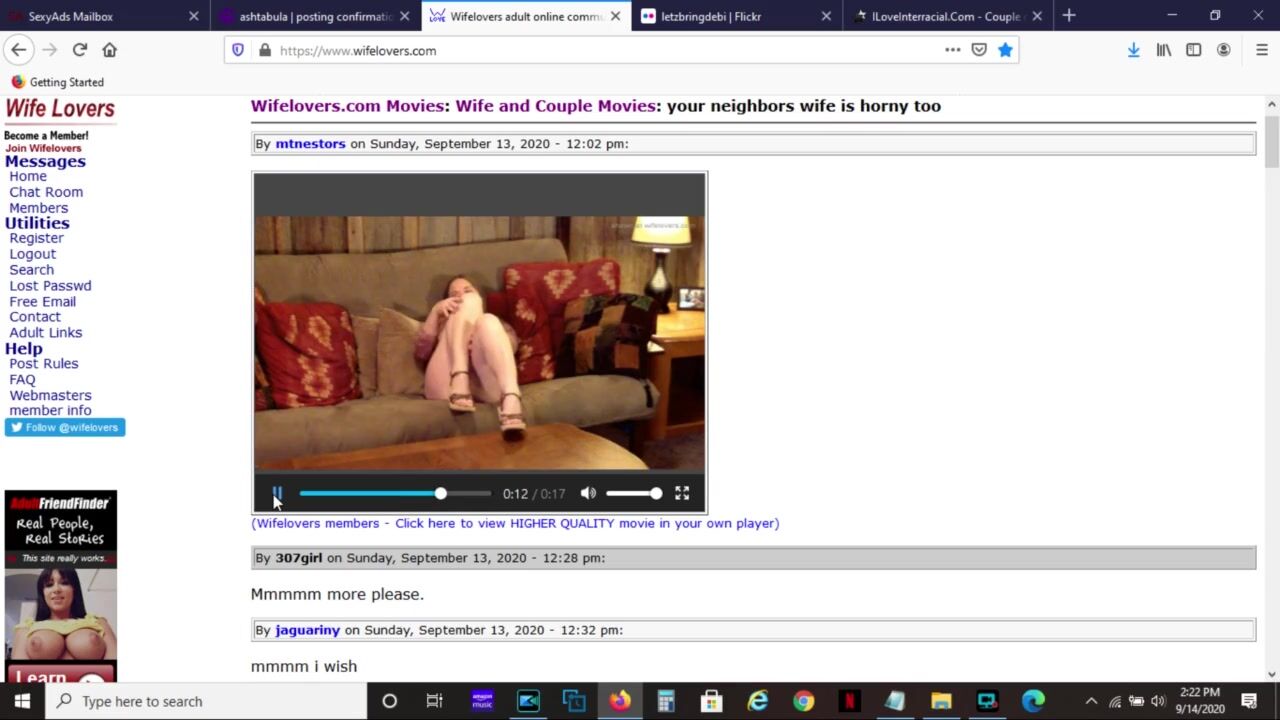Image resolution: width=1280 pixels, height=720 pixels.
Task: Toggle fullscreen on the video player
Action: pyautogui.click(x=682, y=493)
